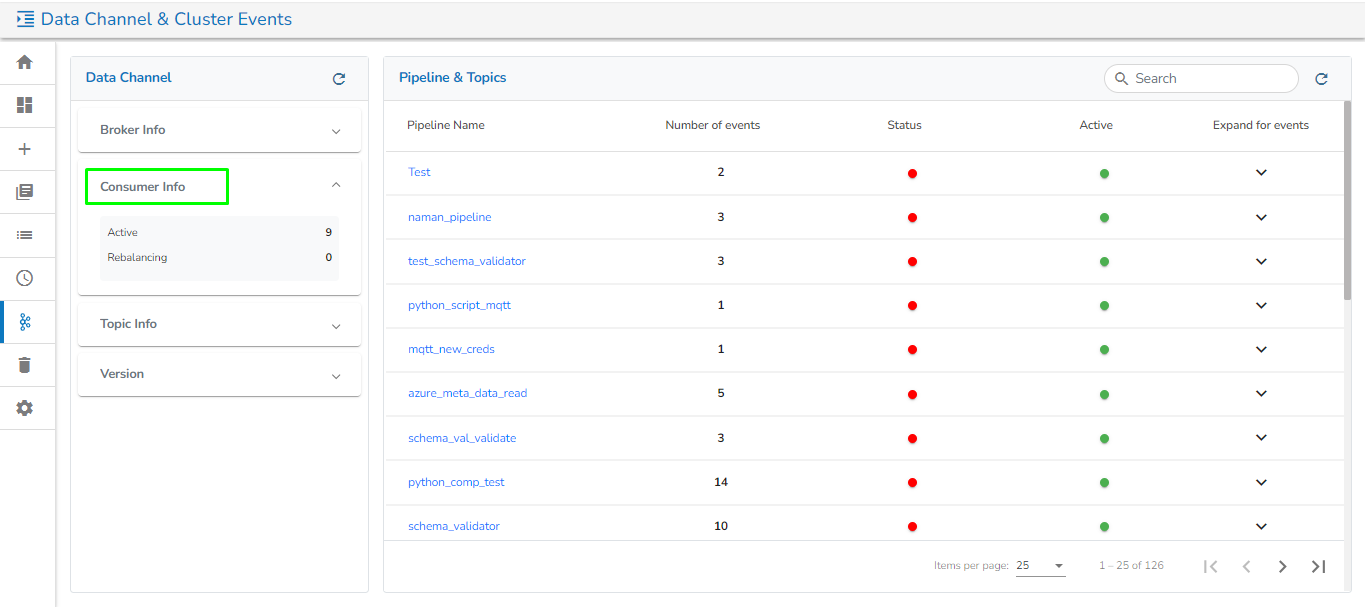This screenshot has width=1365, height=607.
Task: Refresh the Pipeline & Topics list
Action: (1321, 79)
